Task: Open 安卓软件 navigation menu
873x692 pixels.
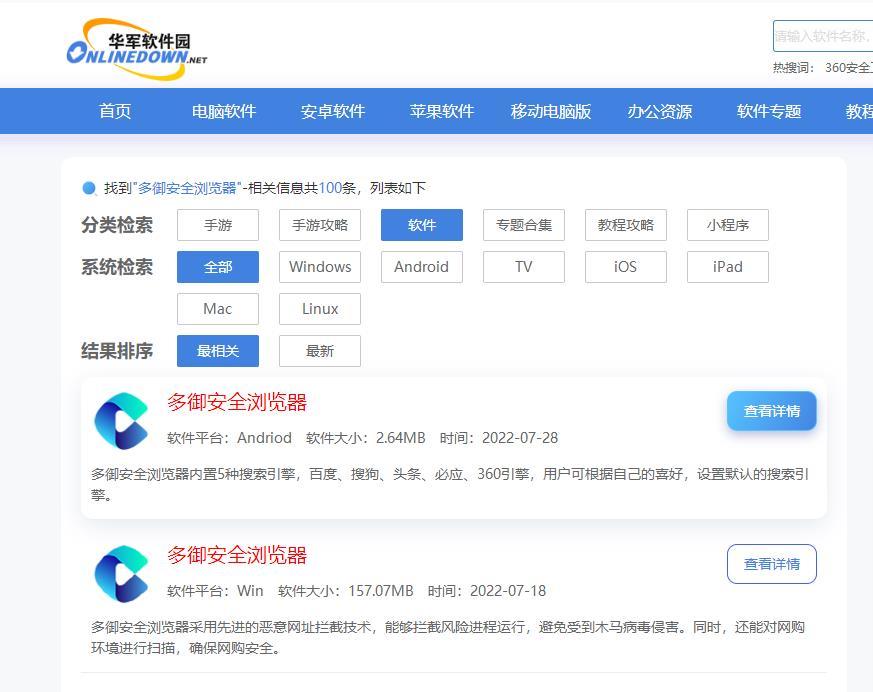Action: [332, 111]
